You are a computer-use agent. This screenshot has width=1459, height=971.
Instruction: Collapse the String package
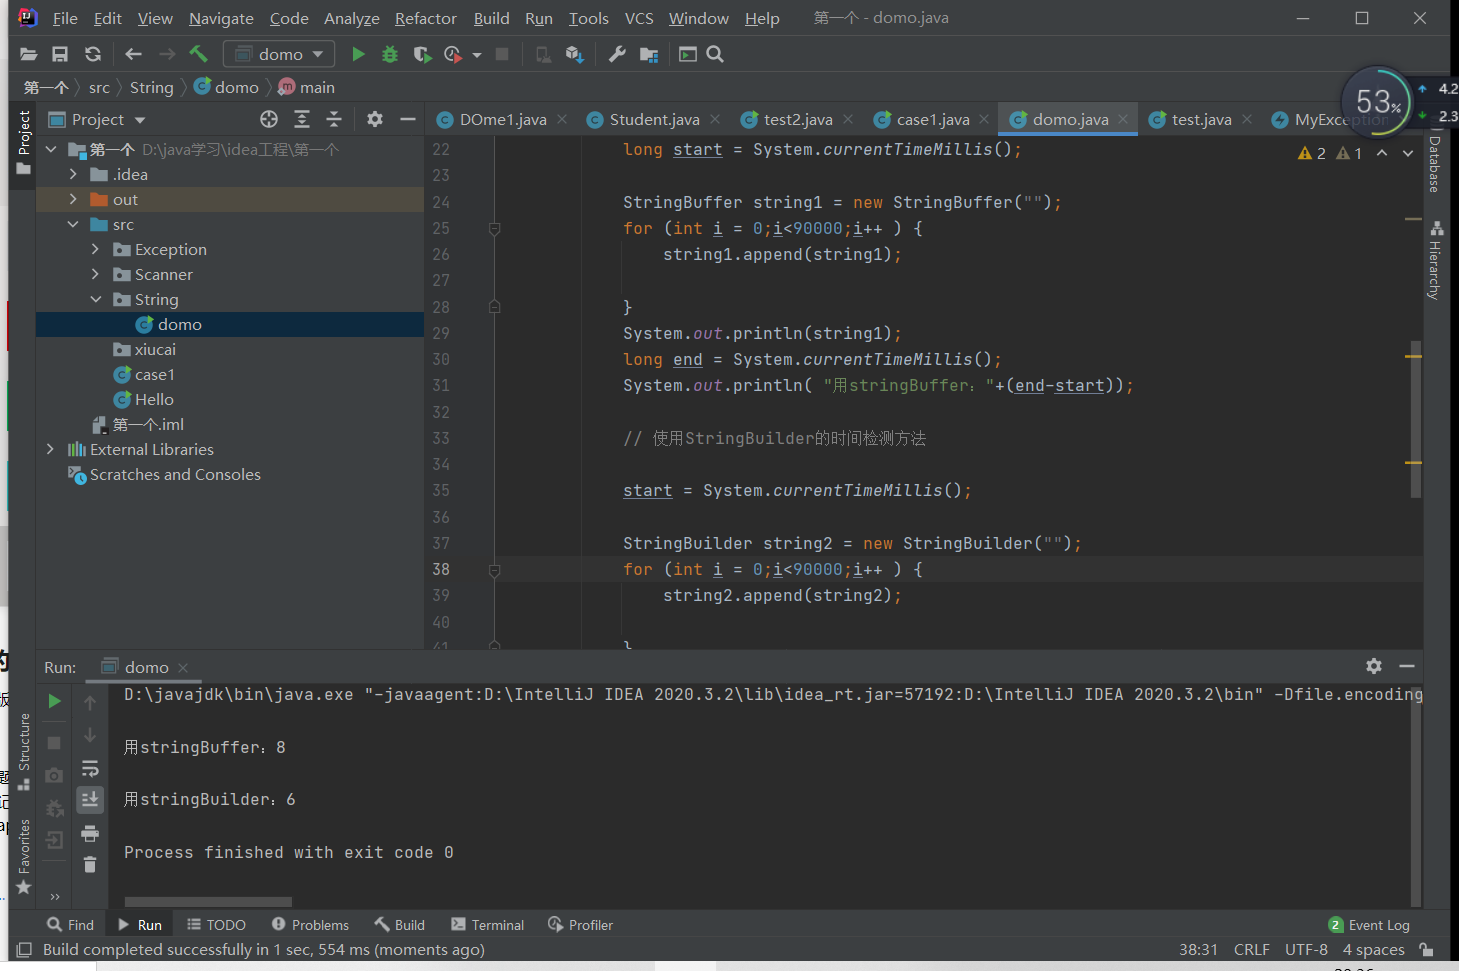coord(96,299)
